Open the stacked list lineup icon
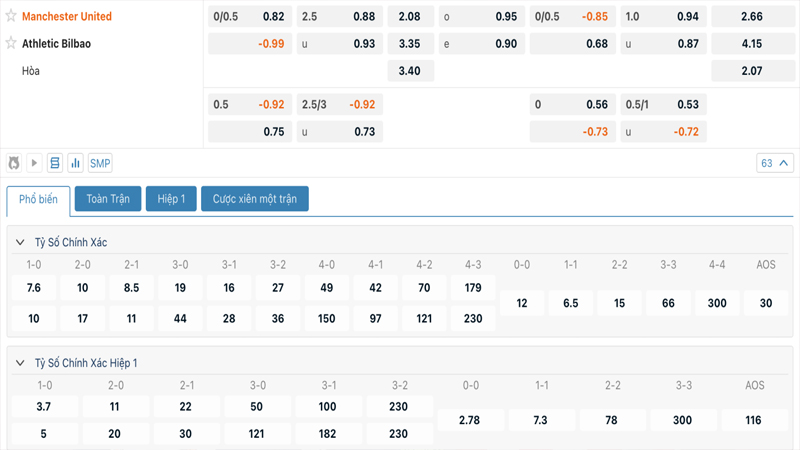 [x=55, y=163]
